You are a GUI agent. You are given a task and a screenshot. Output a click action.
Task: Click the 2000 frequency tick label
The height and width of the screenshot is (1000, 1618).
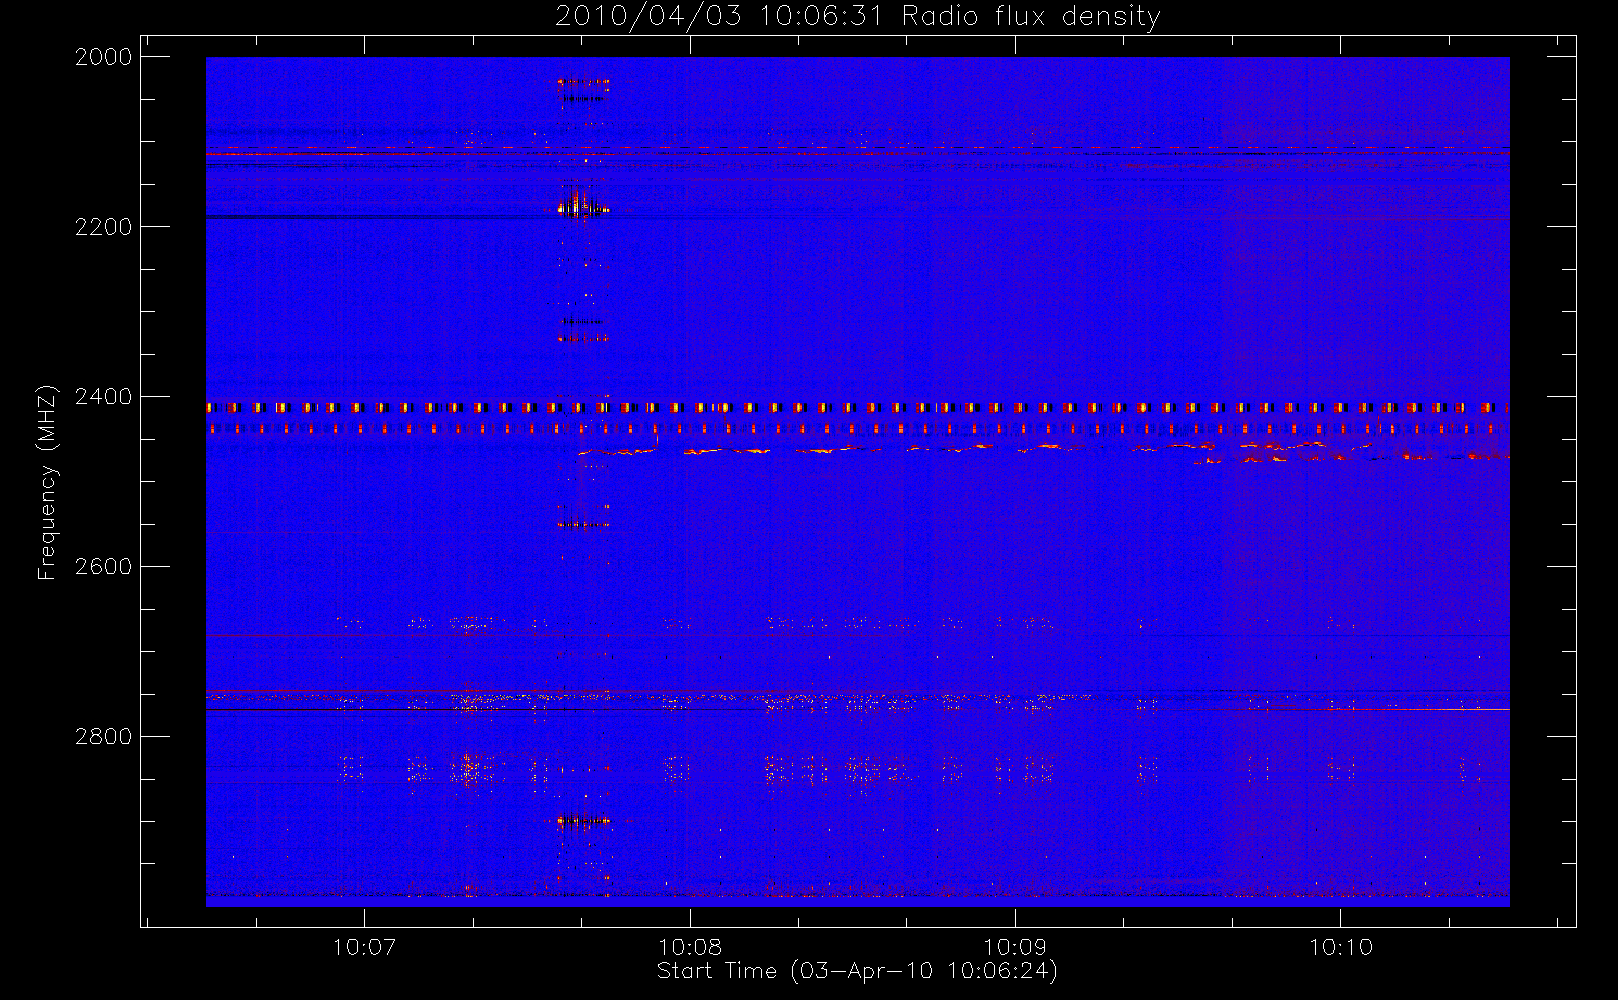(x=104, y=57)
